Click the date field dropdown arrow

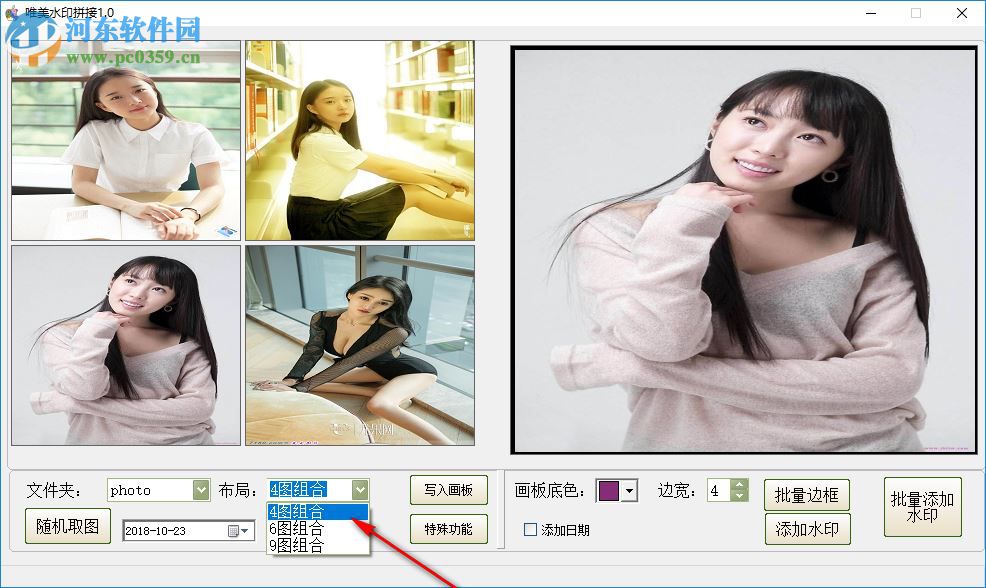pos(245,531)
